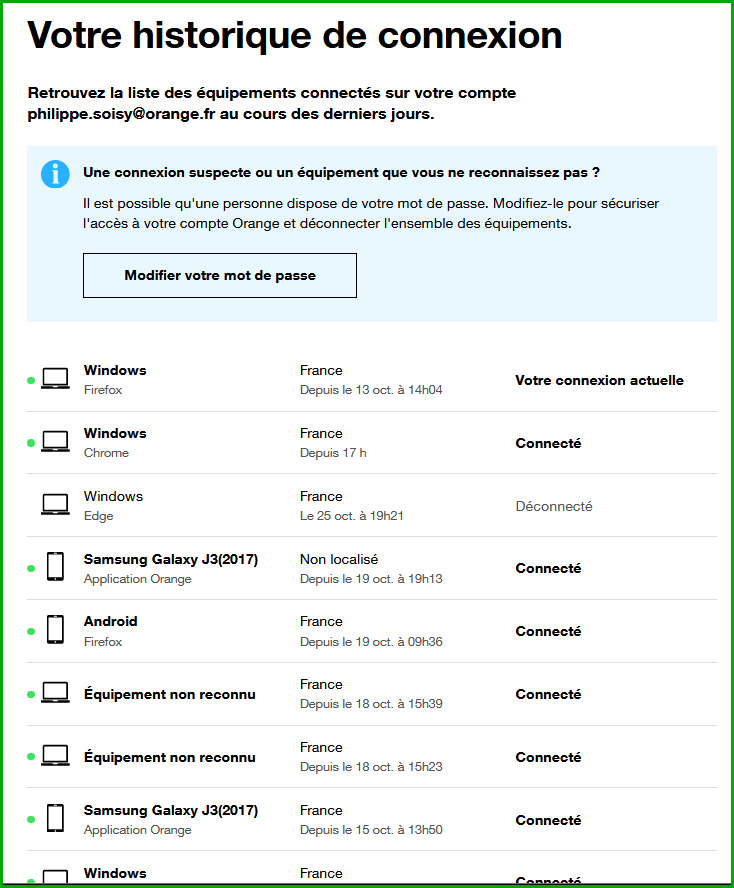734x888 pixels.
Task: Click laptop icon for unrecognized device at 15h39
Action: [55, 694]
